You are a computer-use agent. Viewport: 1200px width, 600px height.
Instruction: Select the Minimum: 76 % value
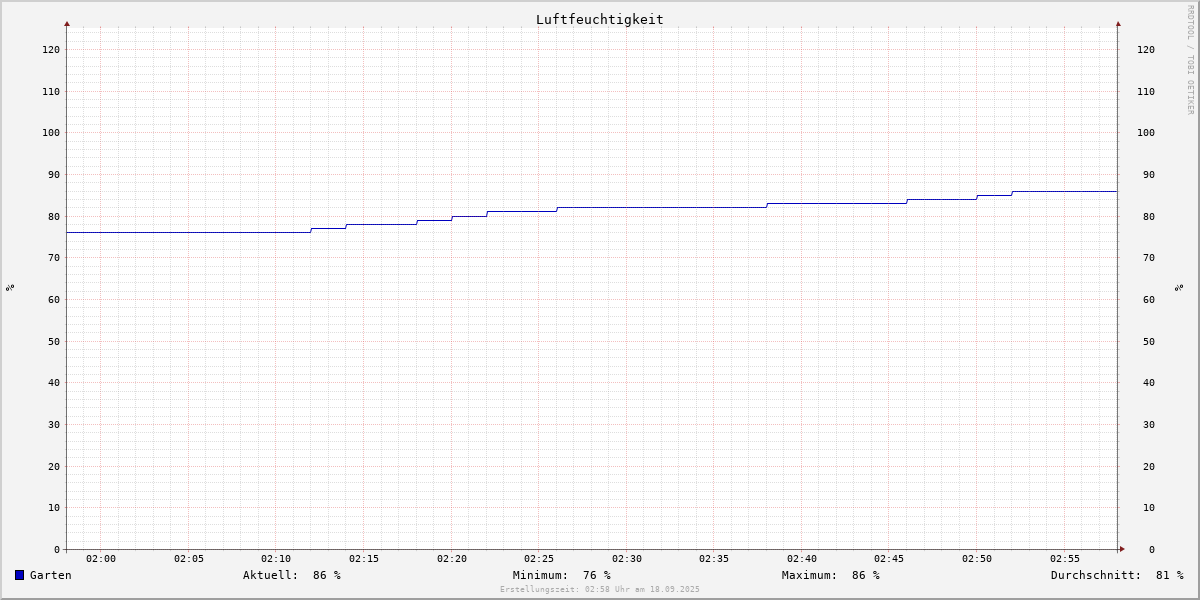562,575
